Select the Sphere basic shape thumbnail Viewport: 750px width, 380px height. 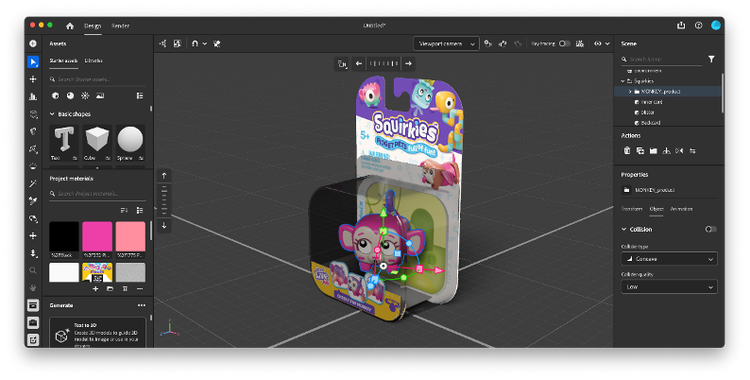[130, 142]
